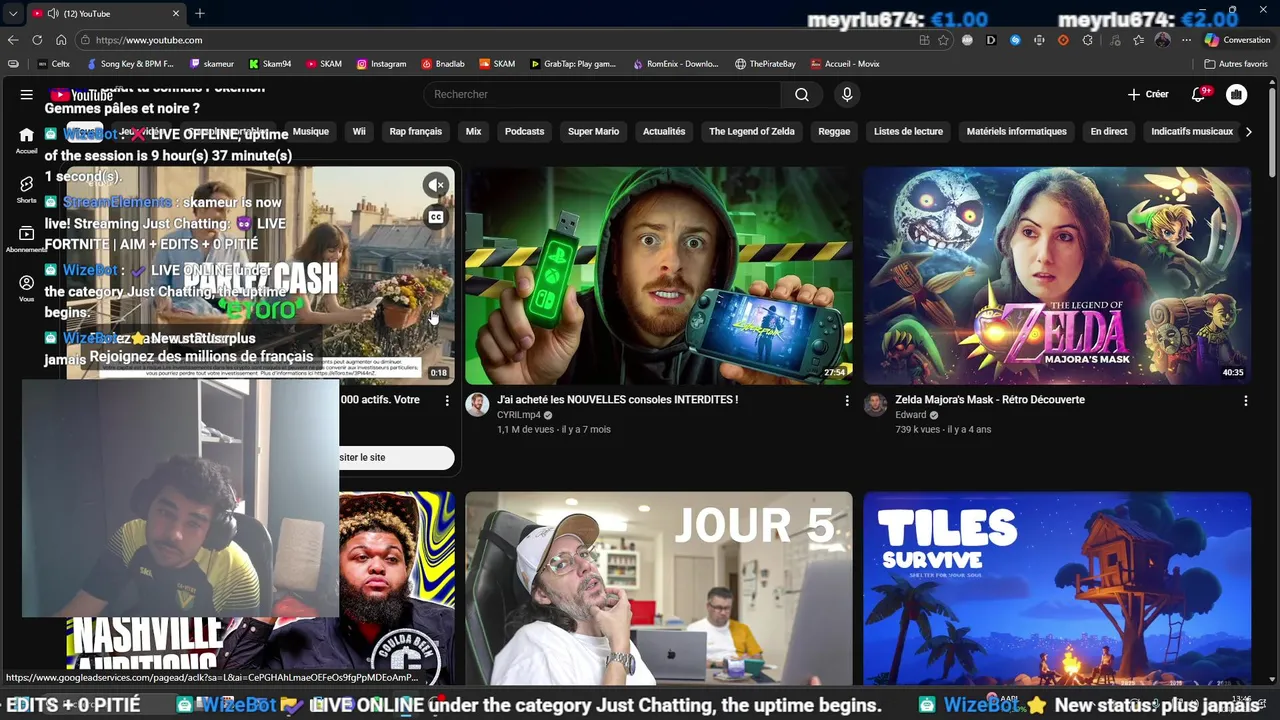This screenshot has height=720, width=1280.
Task: Select The Legend of Zelda filter chip
Action: coord(751,131)
